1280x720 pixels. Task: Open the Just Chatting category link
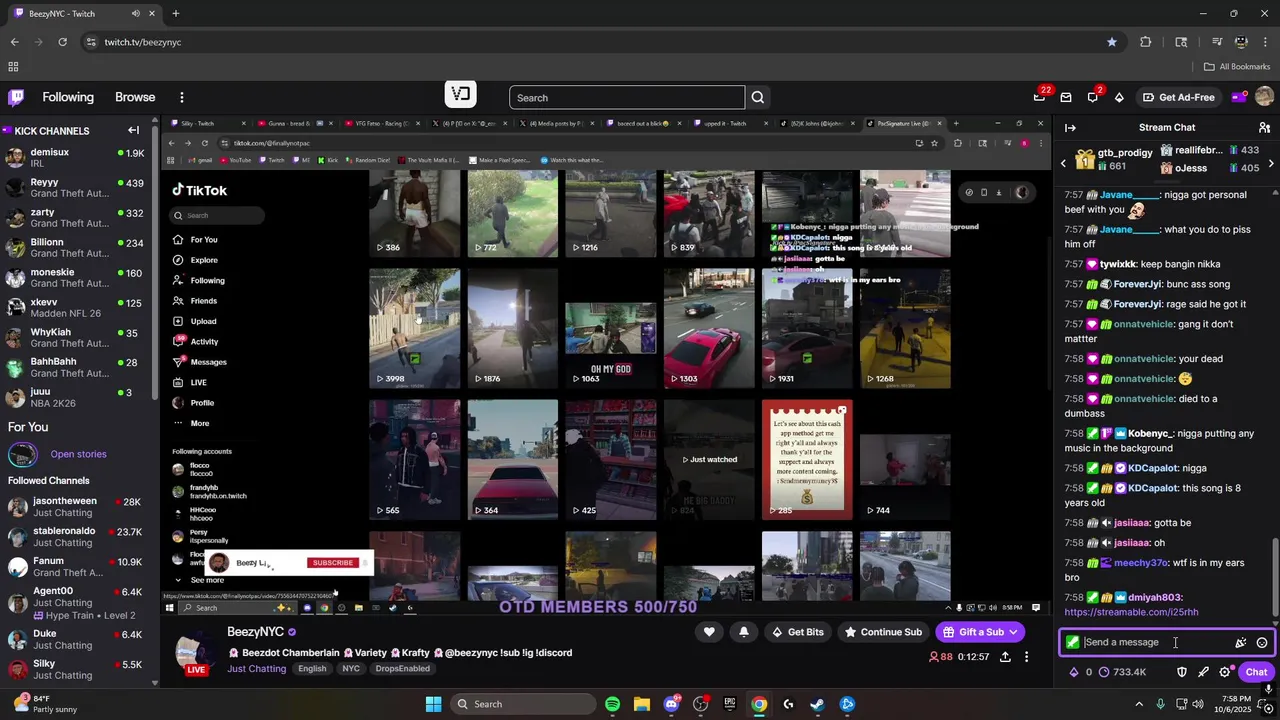(256, 669)
